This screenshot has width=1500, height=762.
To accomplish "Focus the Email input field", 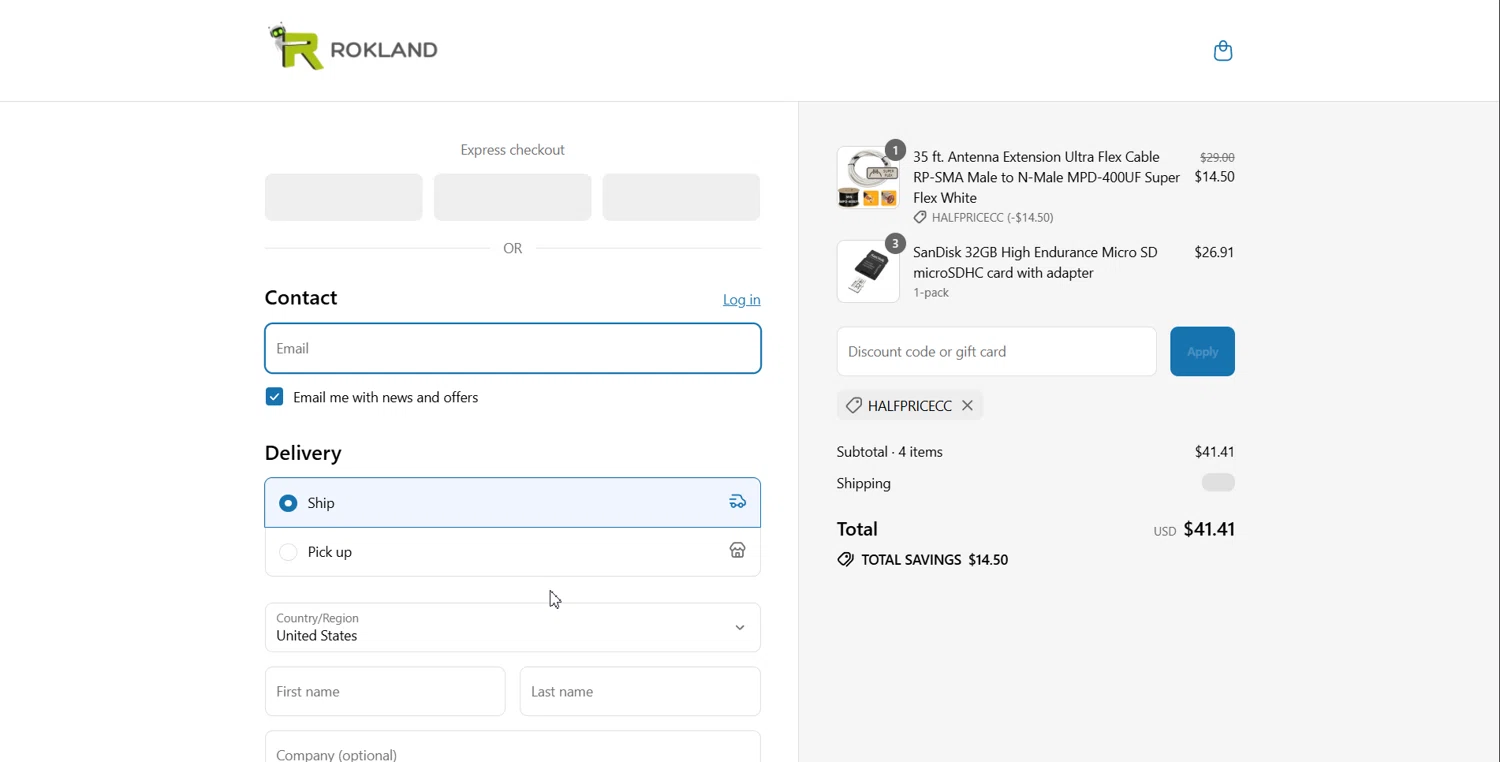I will (x=512, y=348).
